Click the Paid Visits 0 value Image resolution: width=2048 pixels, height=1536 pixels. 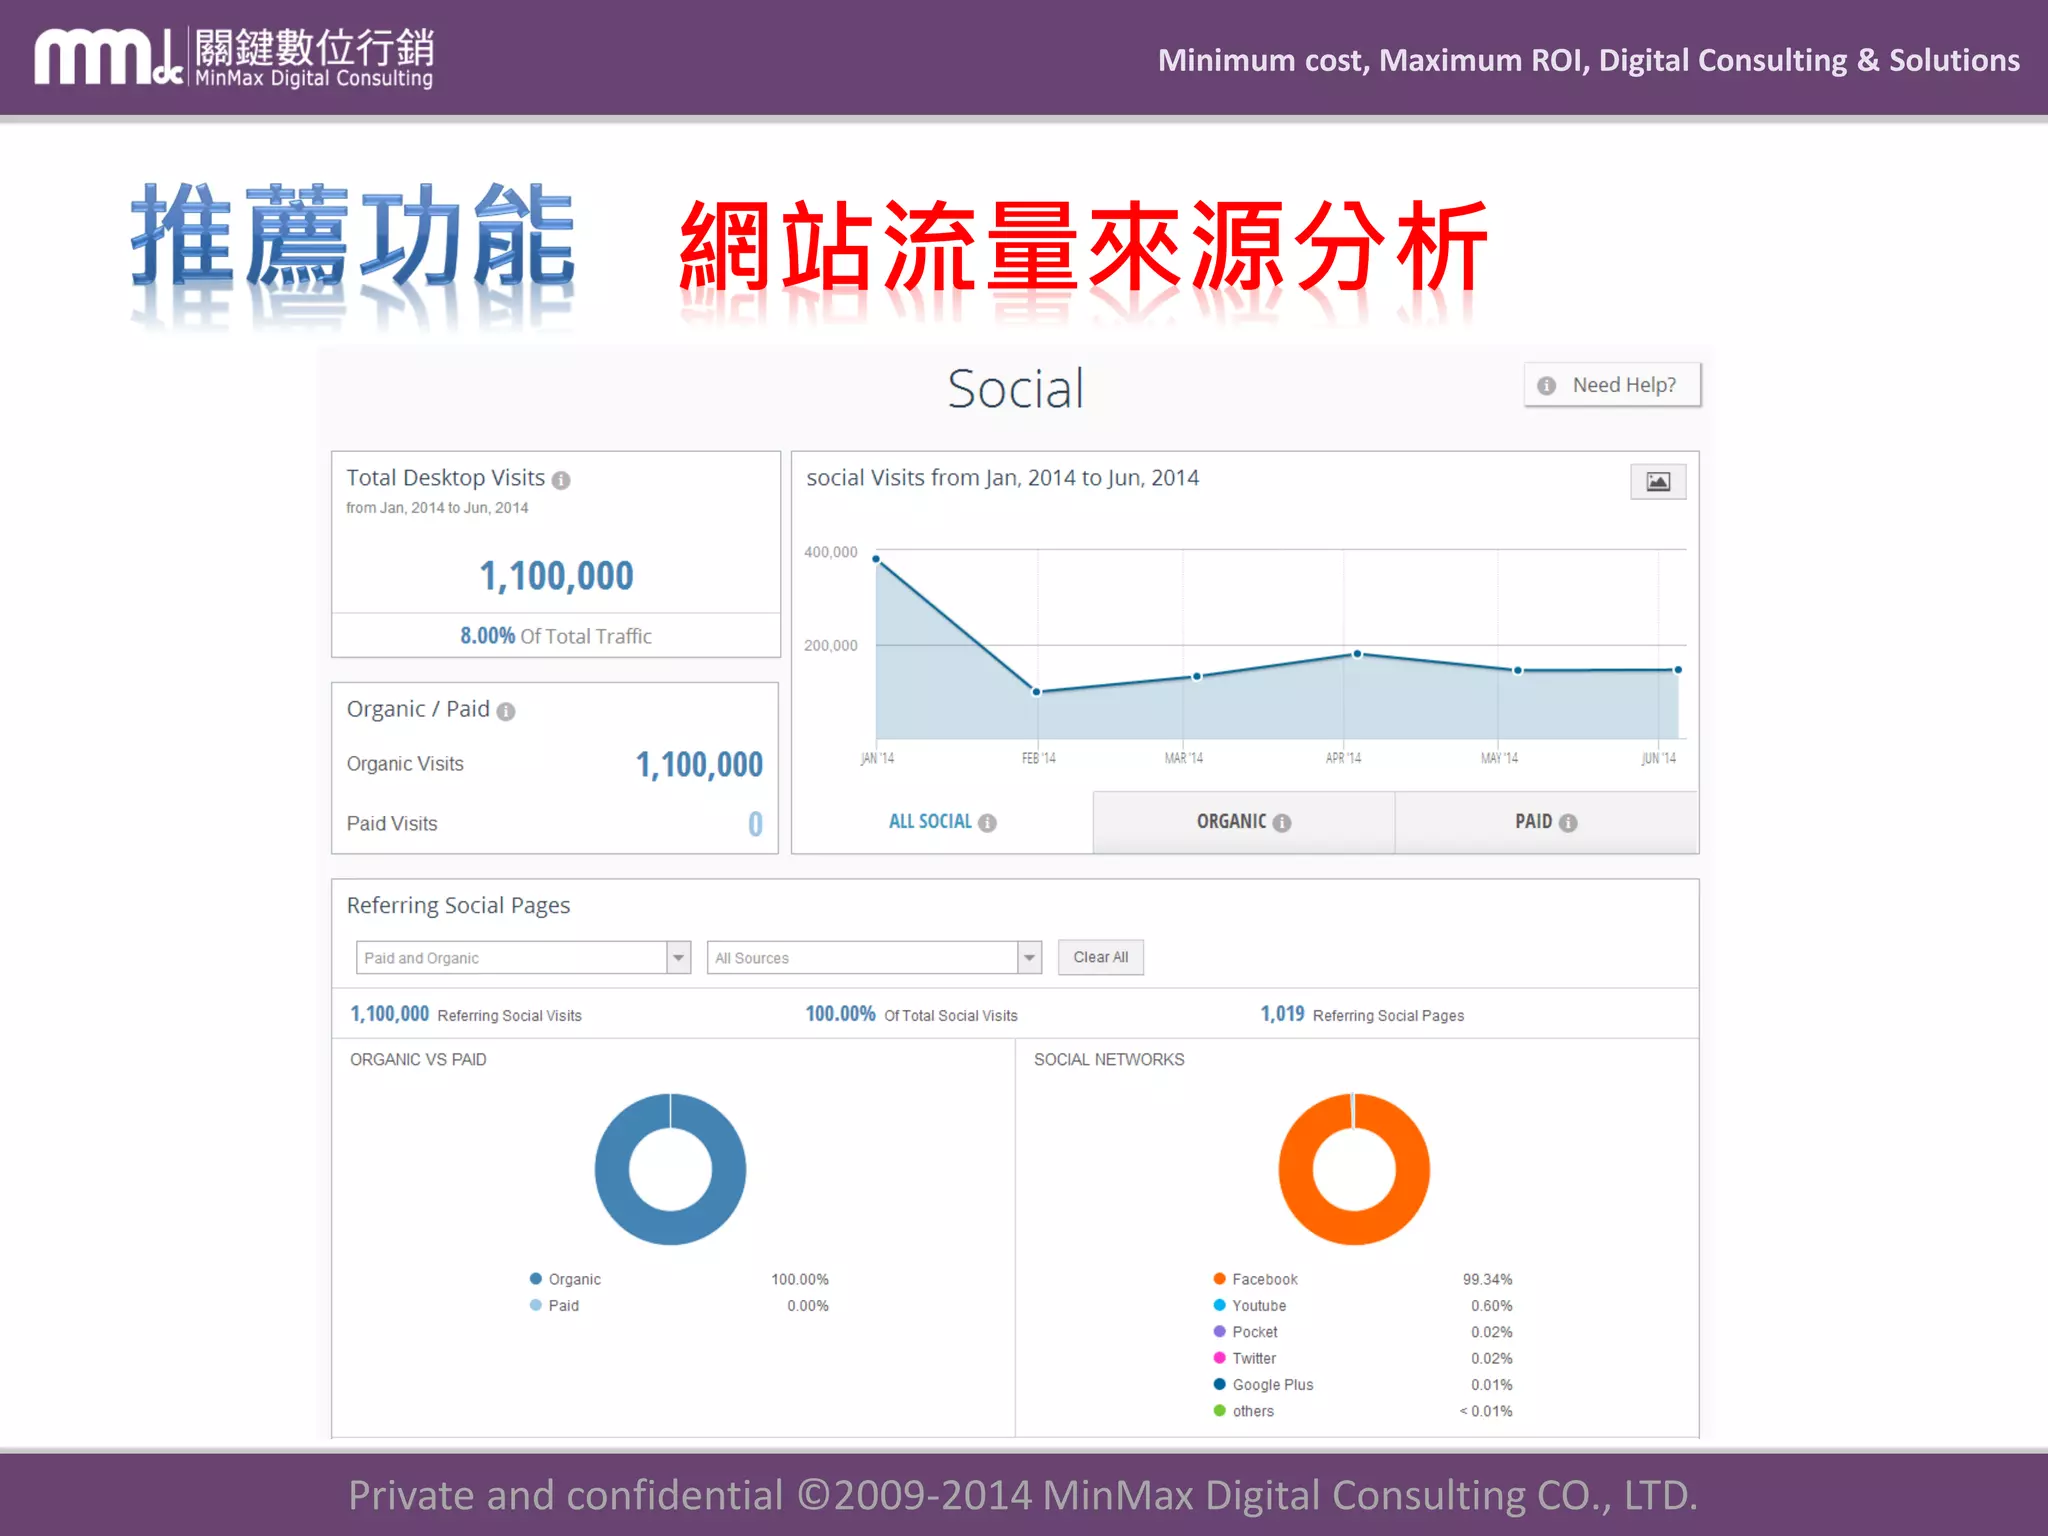[x=755, y=824]
